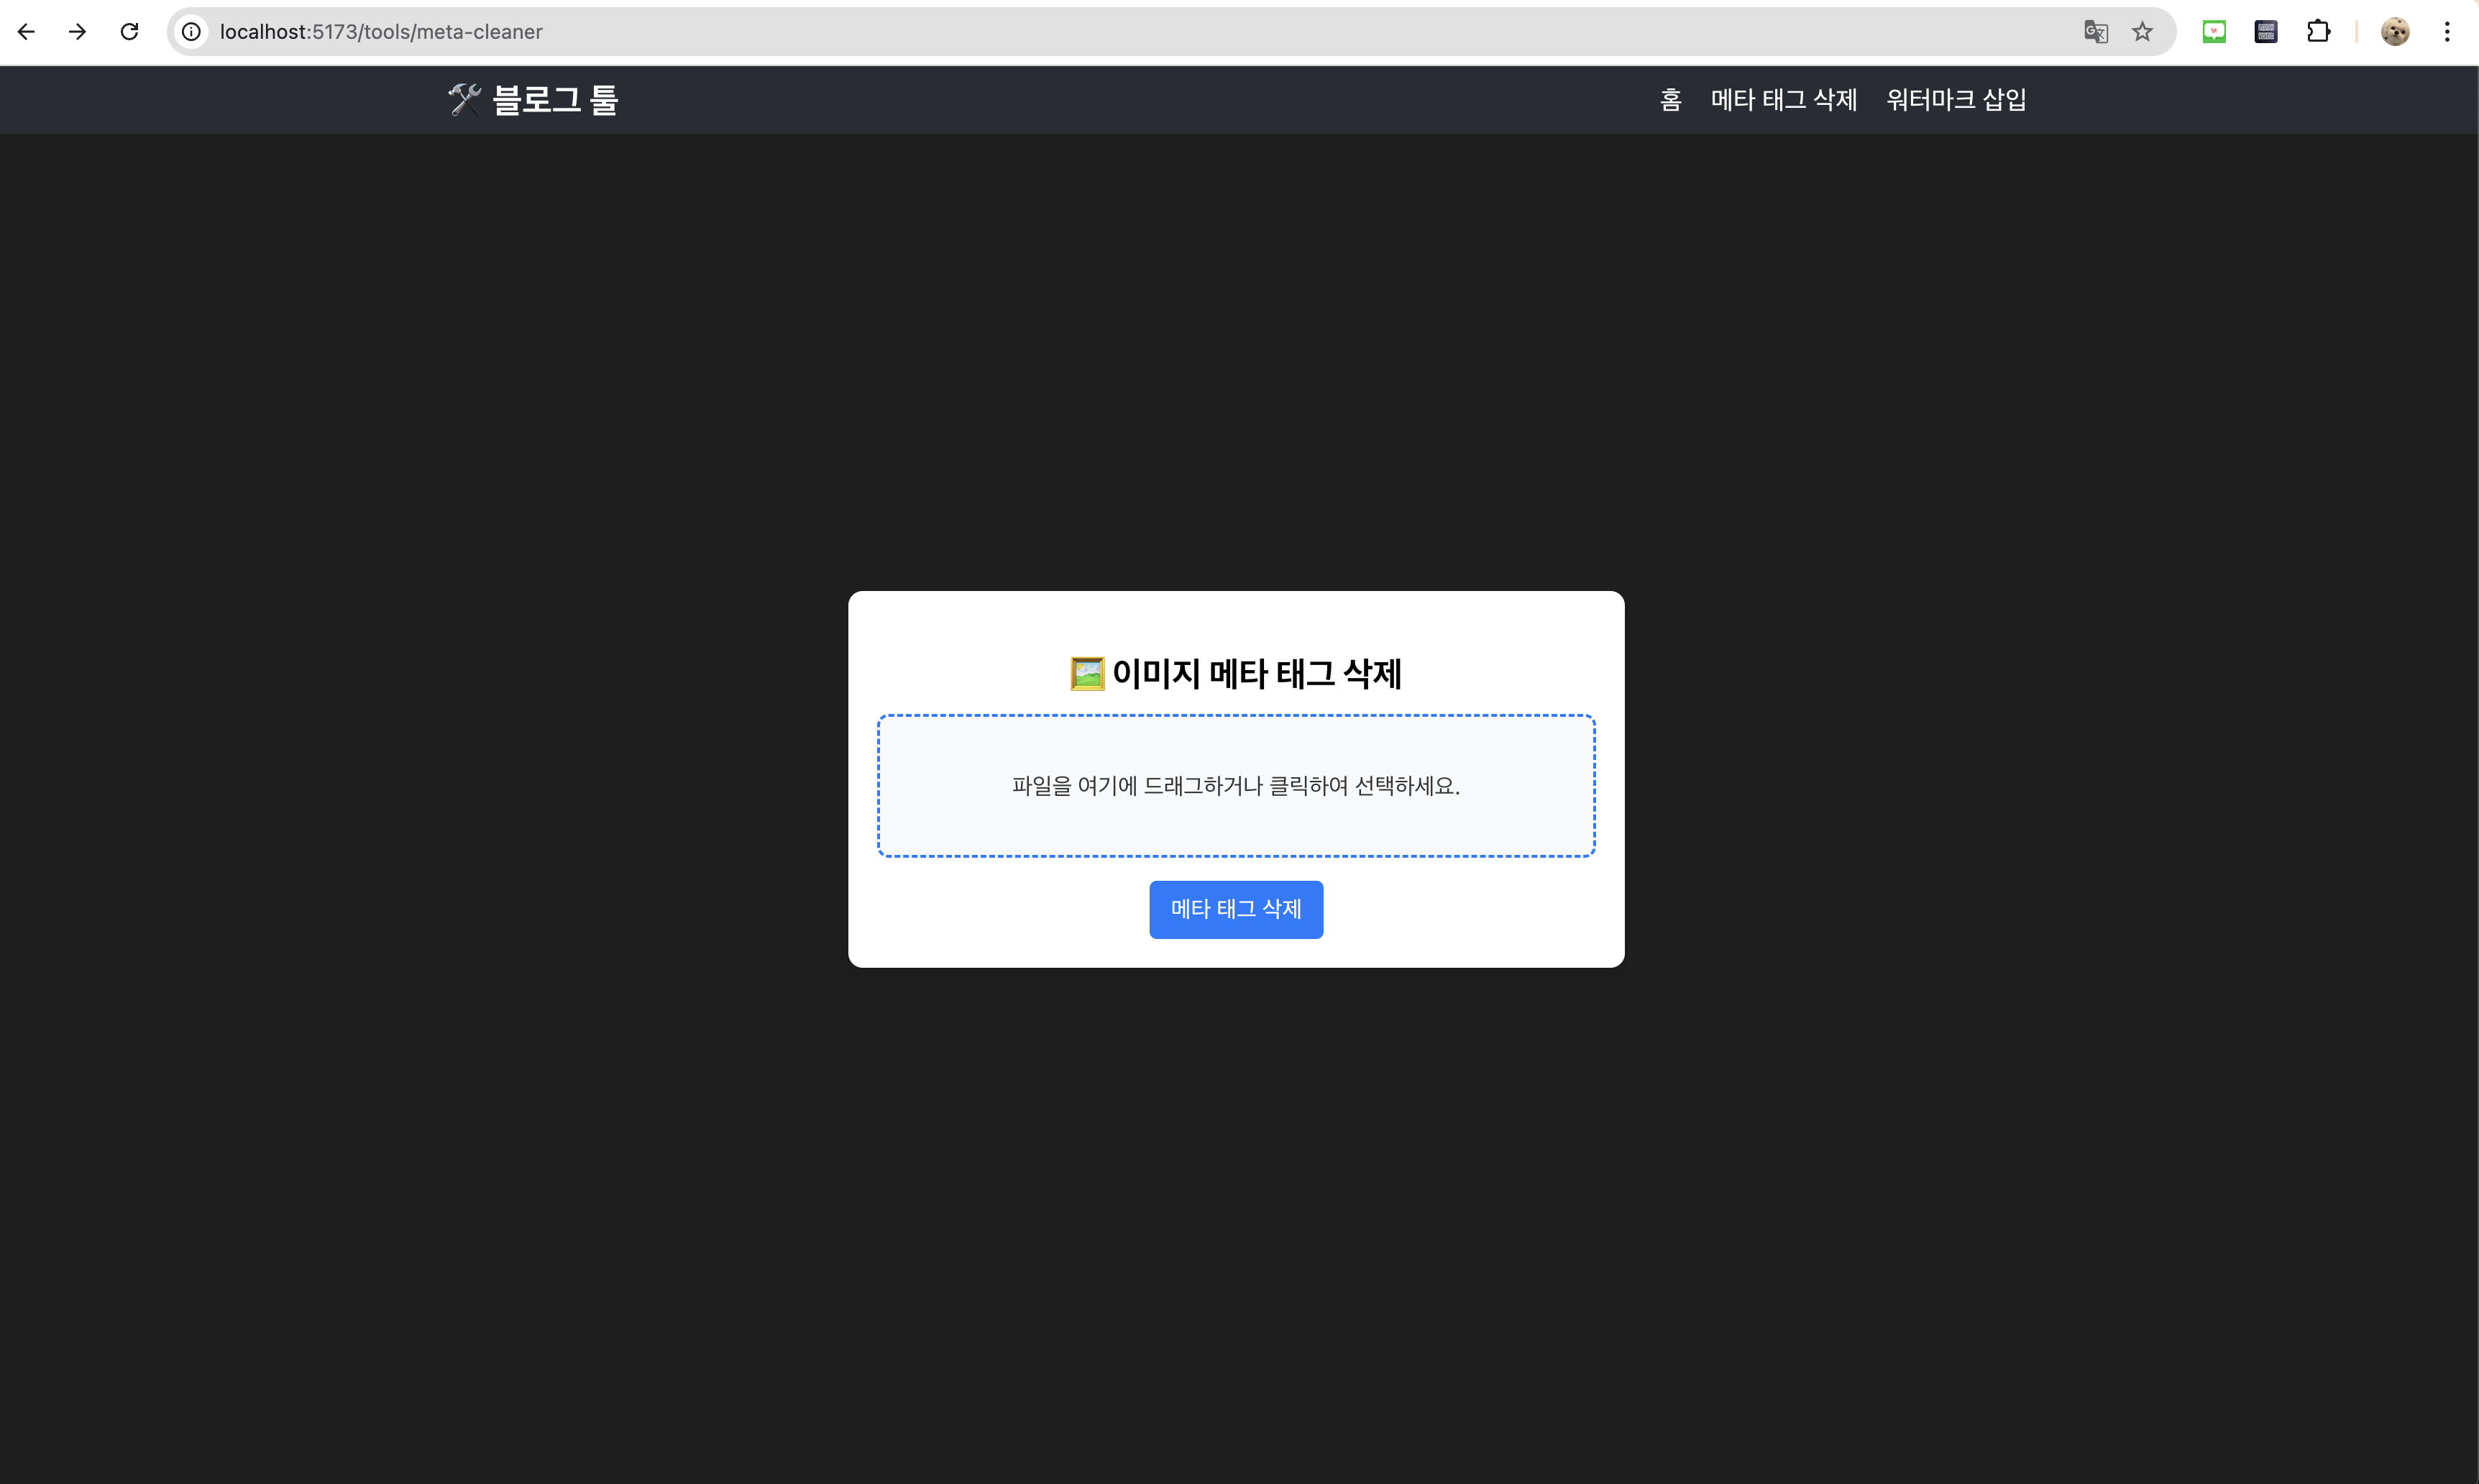This screenshot has height=1484, width=2479.
Task: Click the browser reload icon
Action: coord(129,31)
